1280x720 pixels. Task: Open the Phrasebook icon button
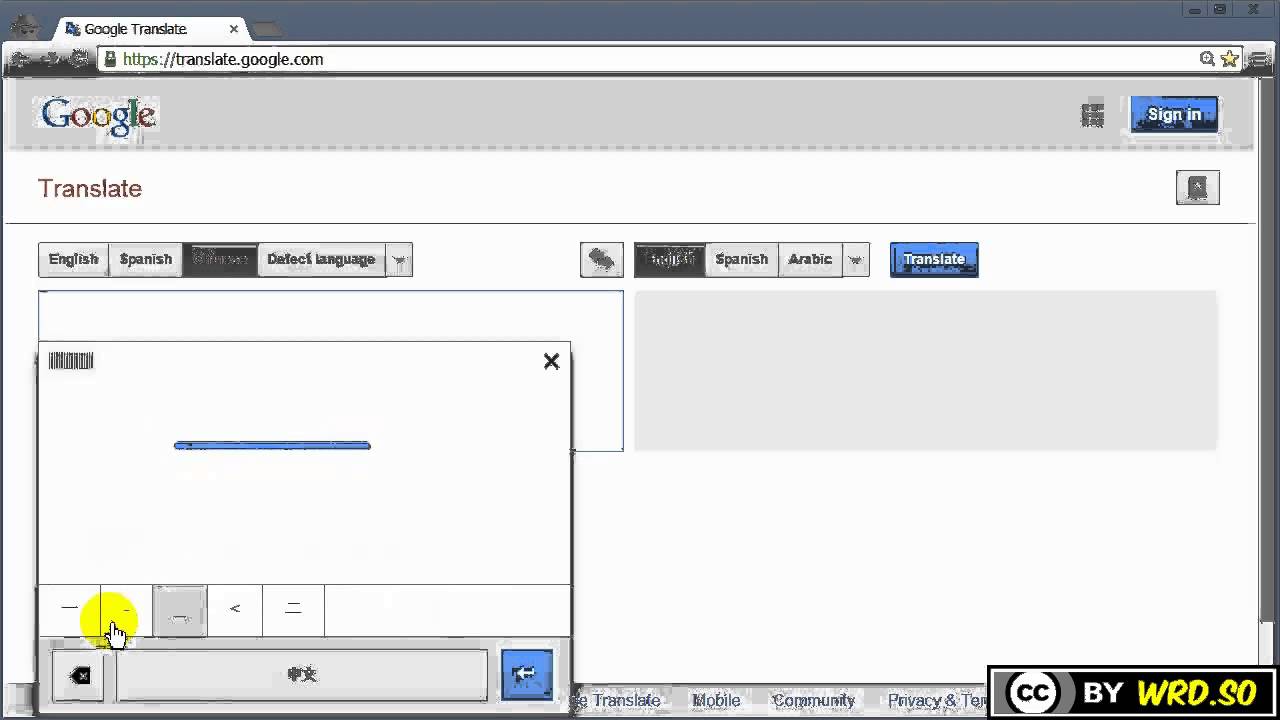click(1197, 188)
